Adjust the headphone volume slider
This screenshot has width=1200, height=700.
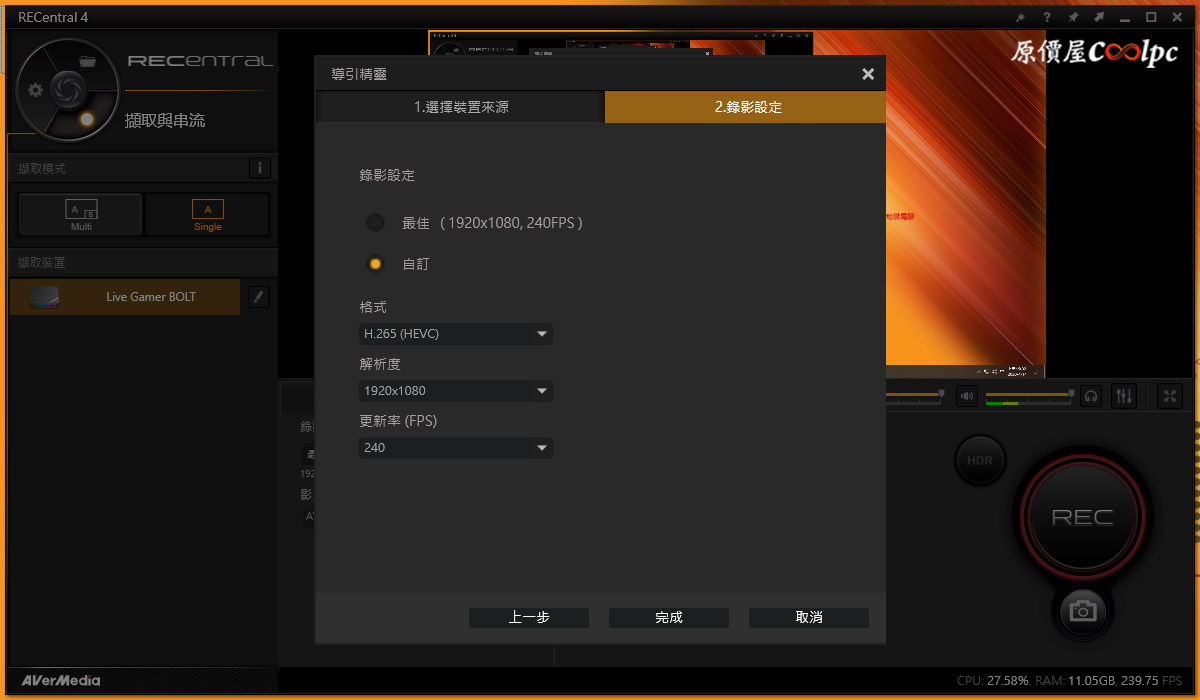pyautogui.click(x=1029, y=396)
